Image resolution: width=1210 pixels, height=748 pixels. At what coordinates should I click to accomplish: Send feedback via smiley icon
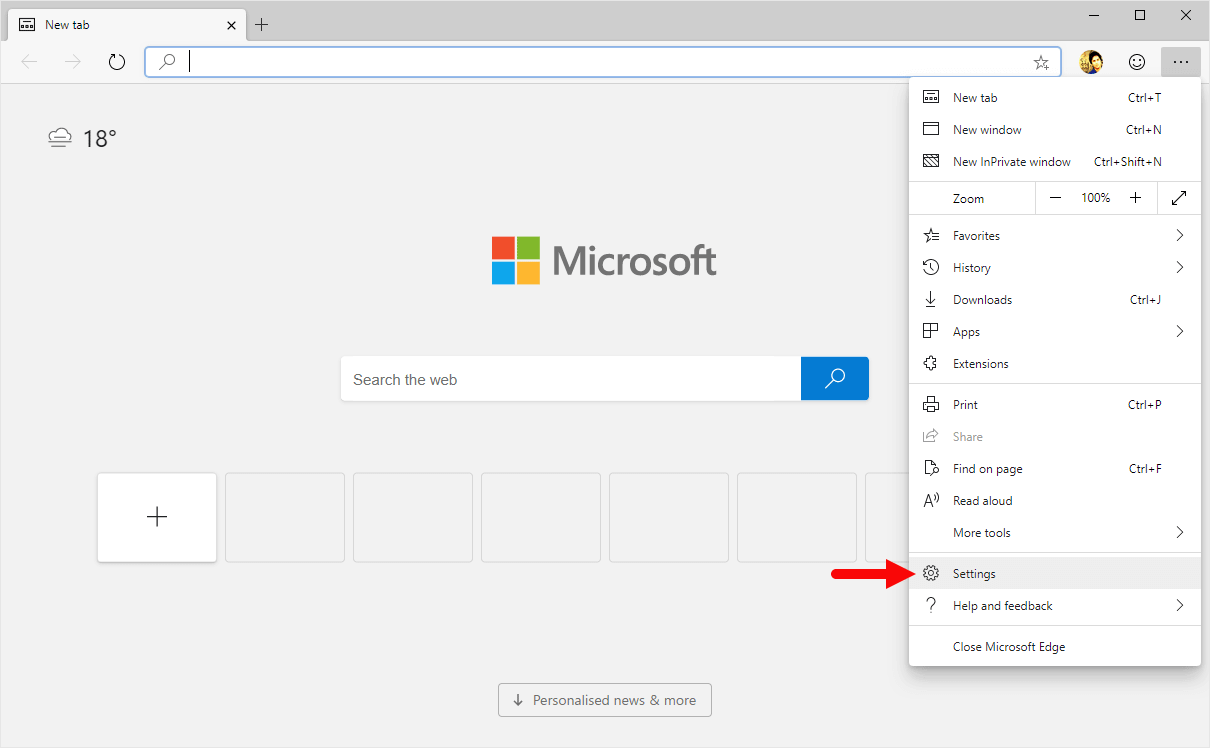[1137, 62]
